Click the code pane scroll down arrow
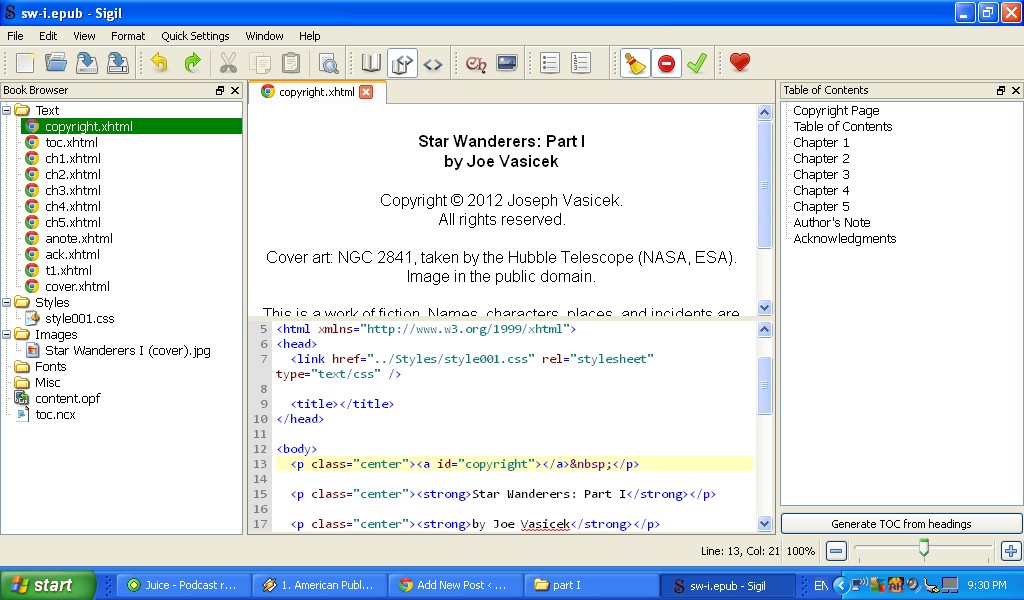Screen dimensions: 1024x600 tap(764, 523)
